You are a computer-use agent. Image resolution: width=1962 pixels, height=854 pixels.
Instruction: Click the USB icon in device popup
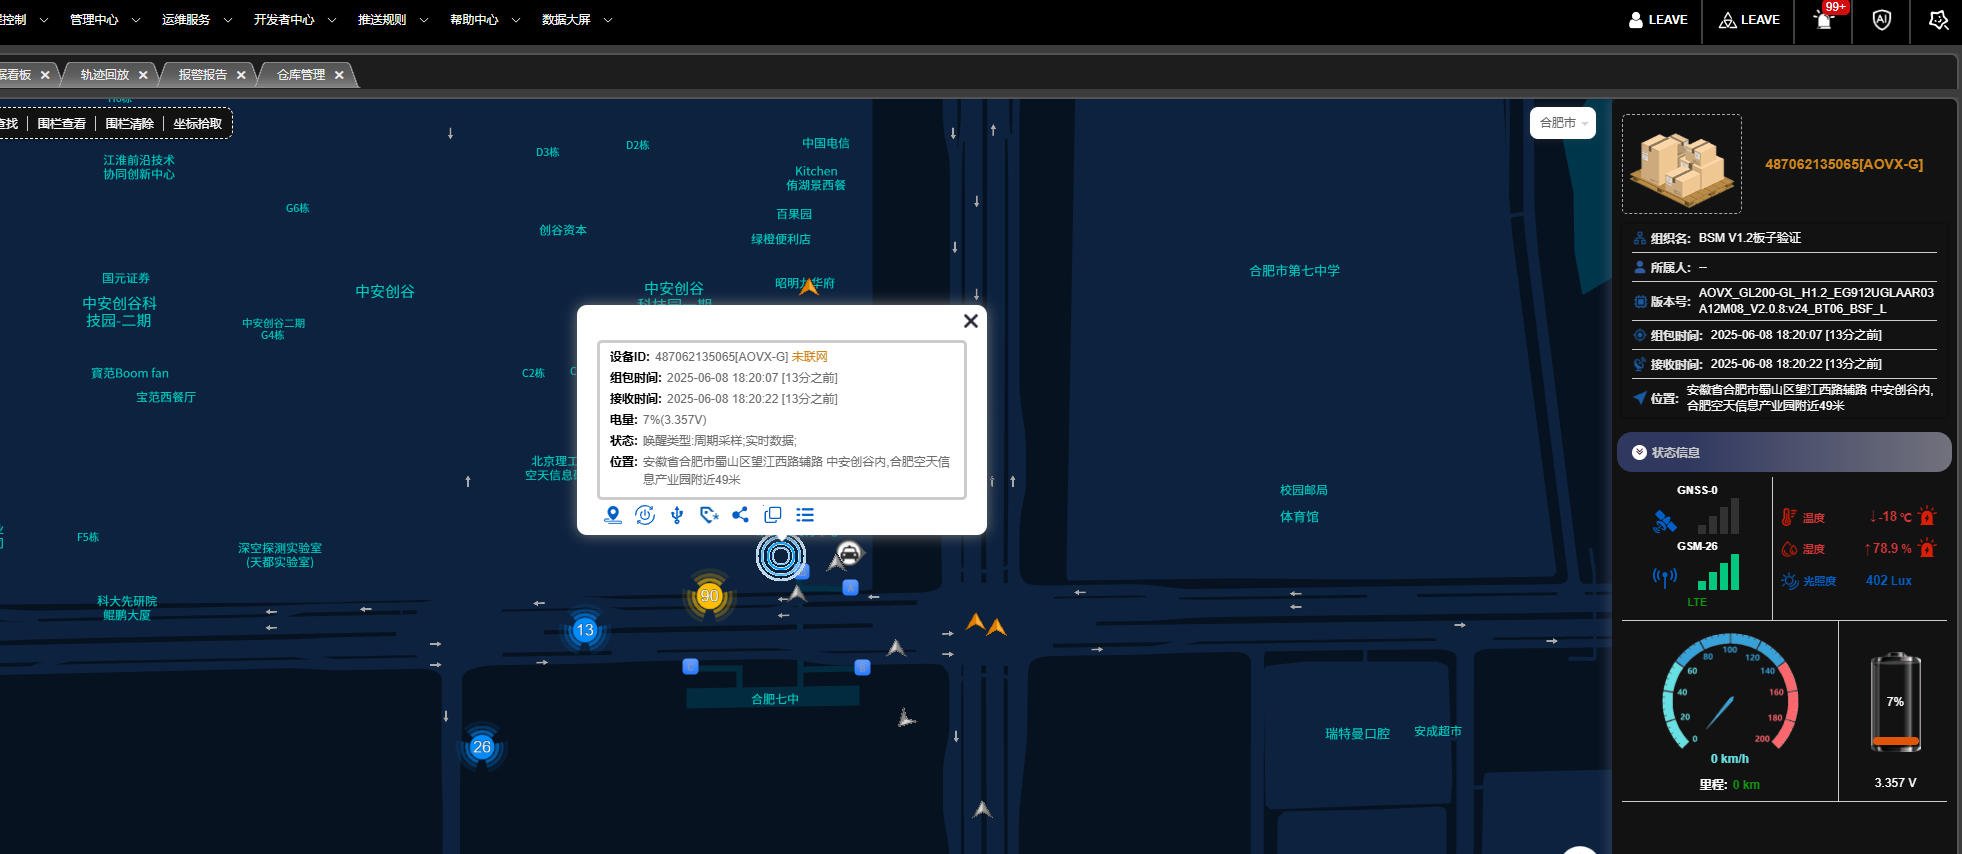tap(677, 515)
